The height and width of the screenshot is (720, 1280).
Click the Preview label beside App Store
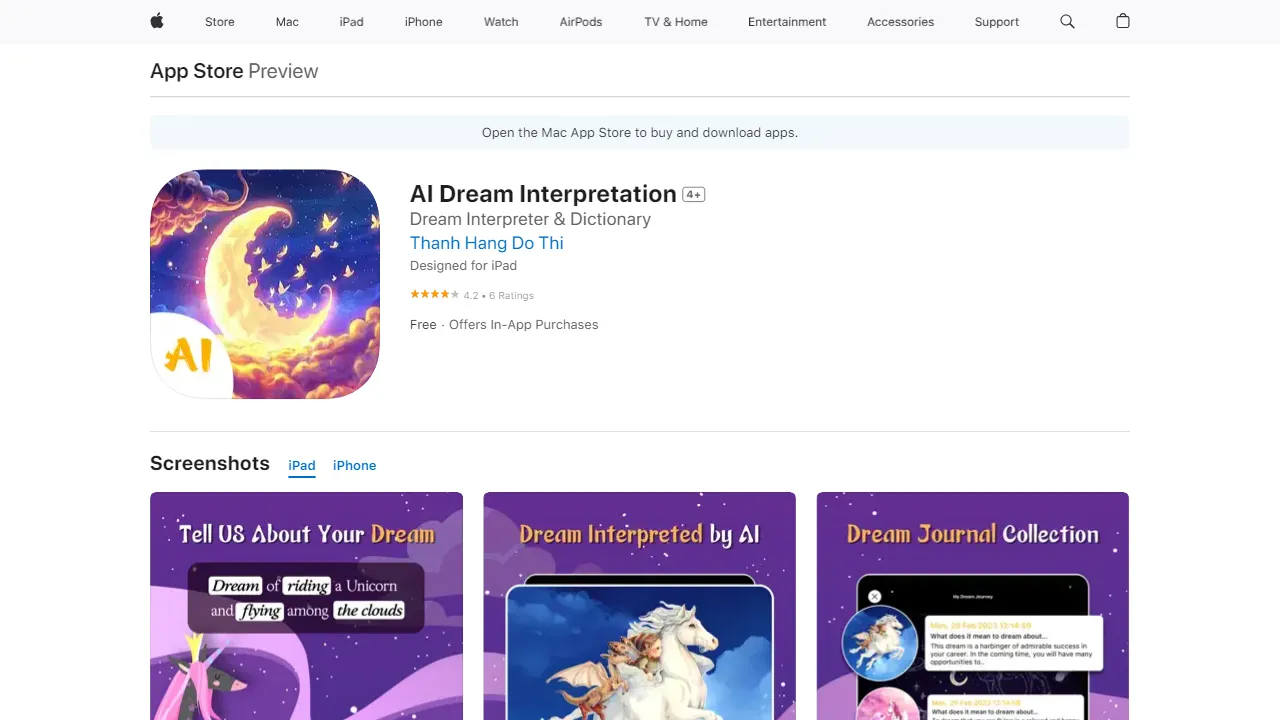[283, 71]
